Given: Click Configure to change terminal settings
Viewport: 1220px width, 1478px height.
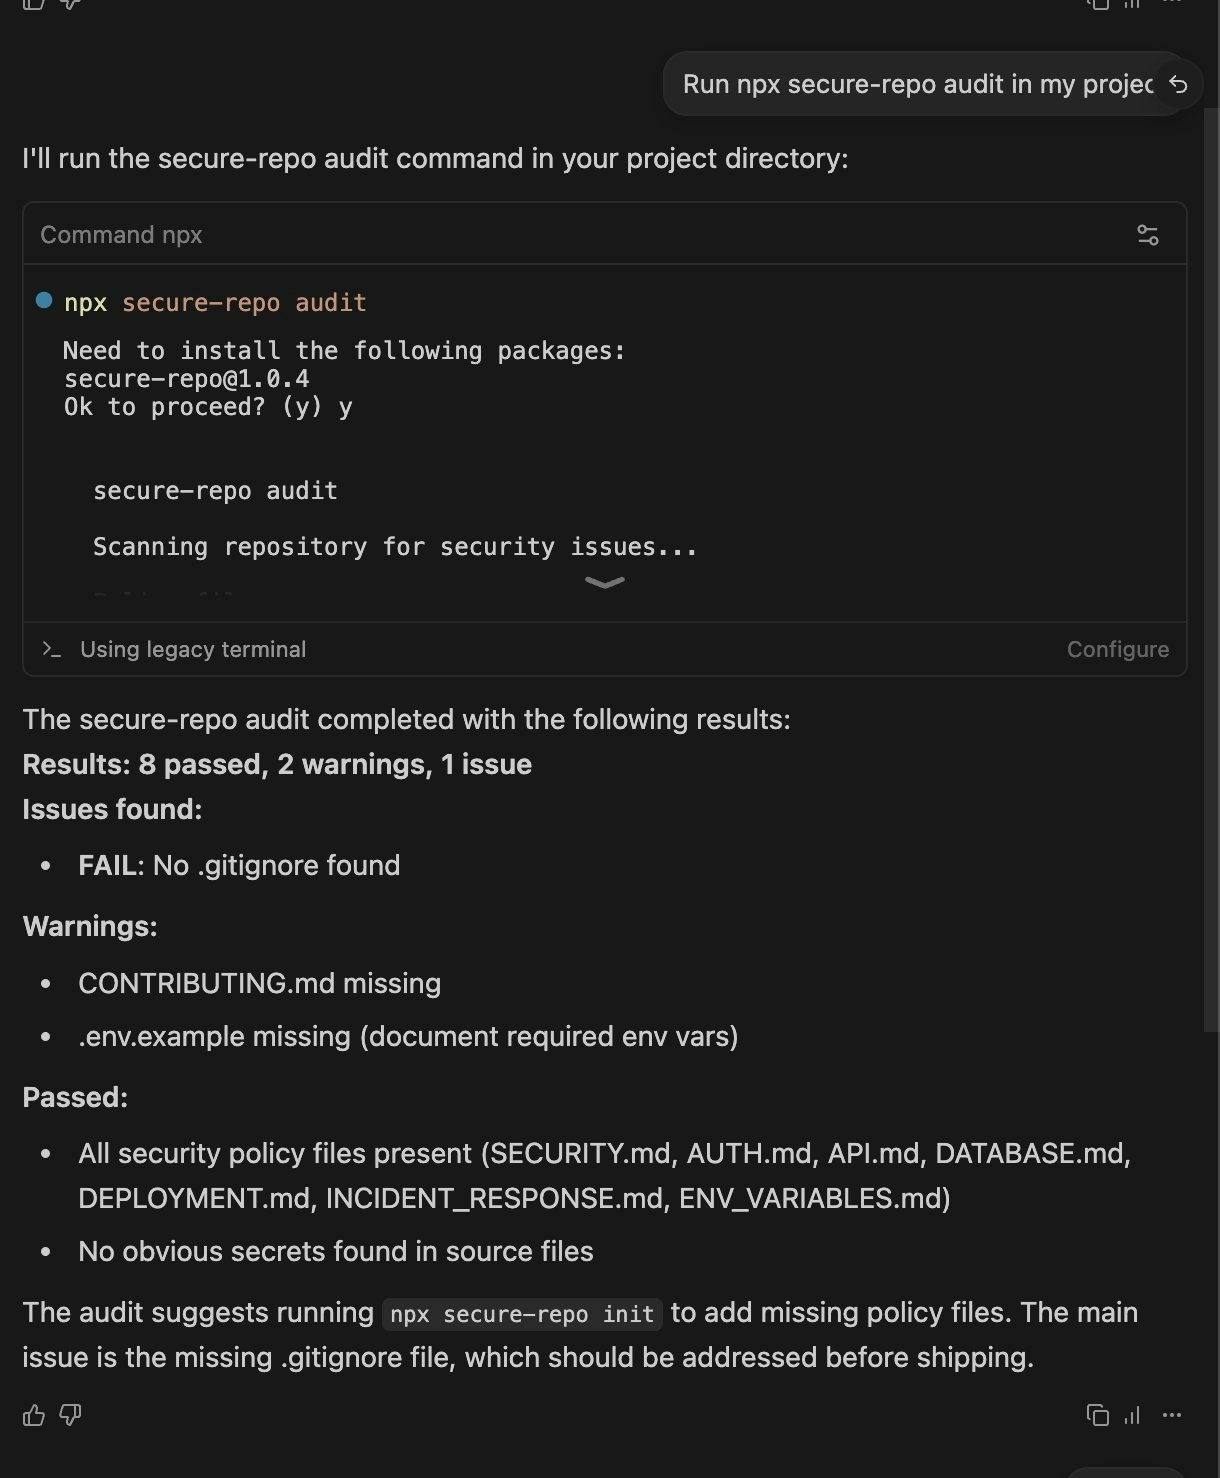Looking at the screenshot, I should pyautogui.click(x=1117, y=649).
